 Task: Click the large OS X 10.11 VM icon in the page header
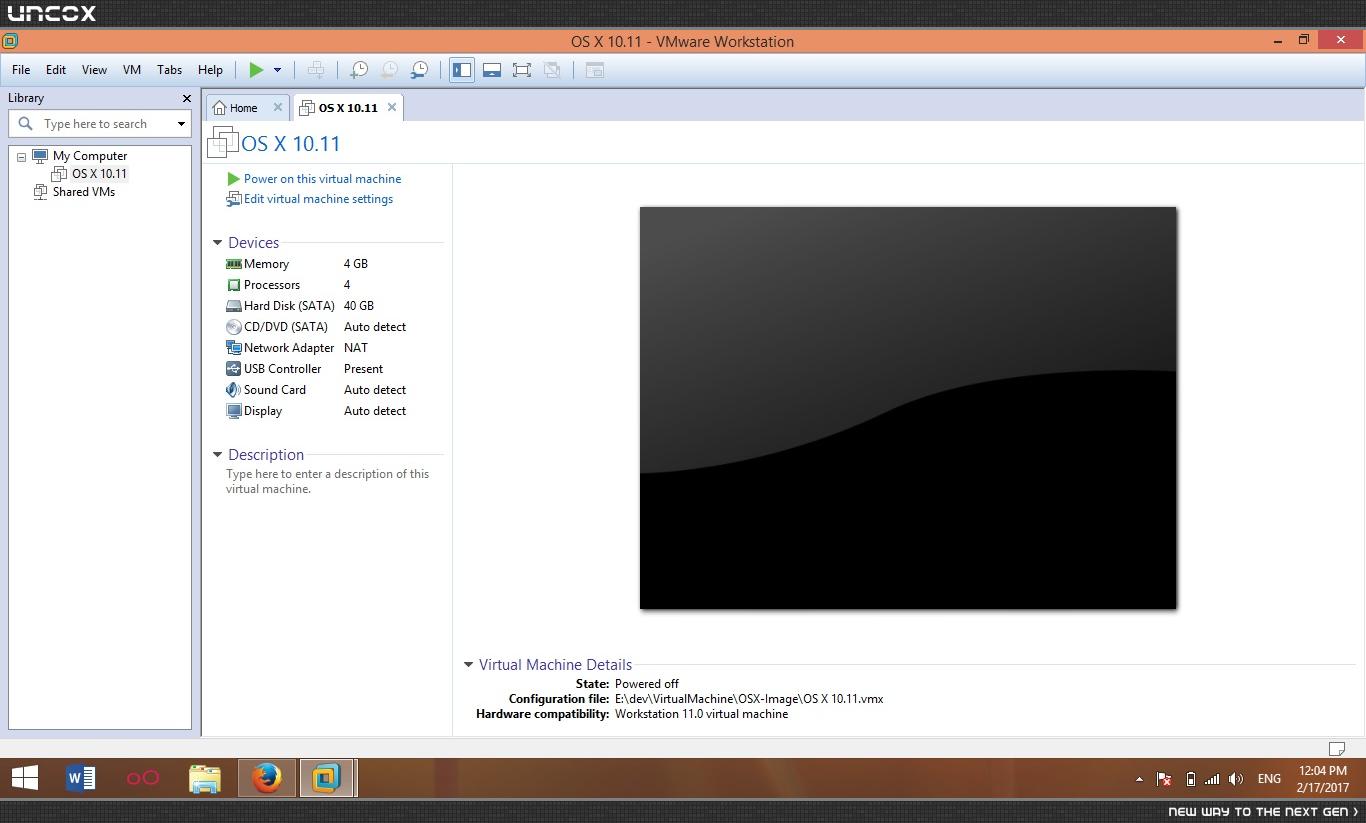223,143
